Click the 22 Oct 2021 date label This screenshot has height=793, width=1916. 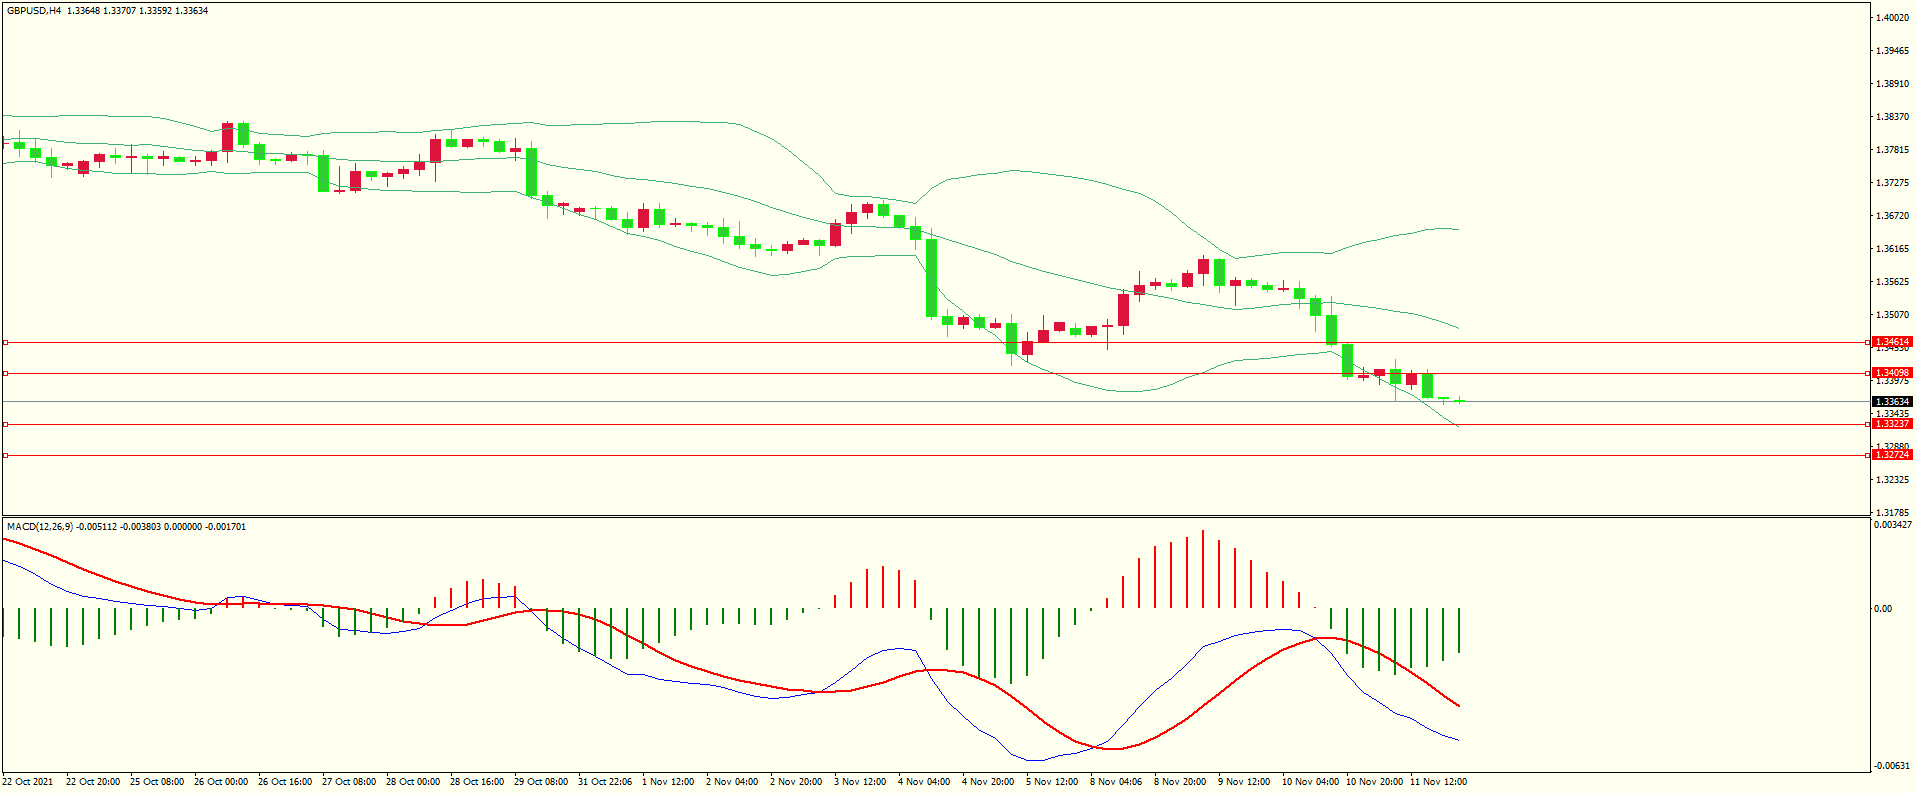click(x=28, y=782)
